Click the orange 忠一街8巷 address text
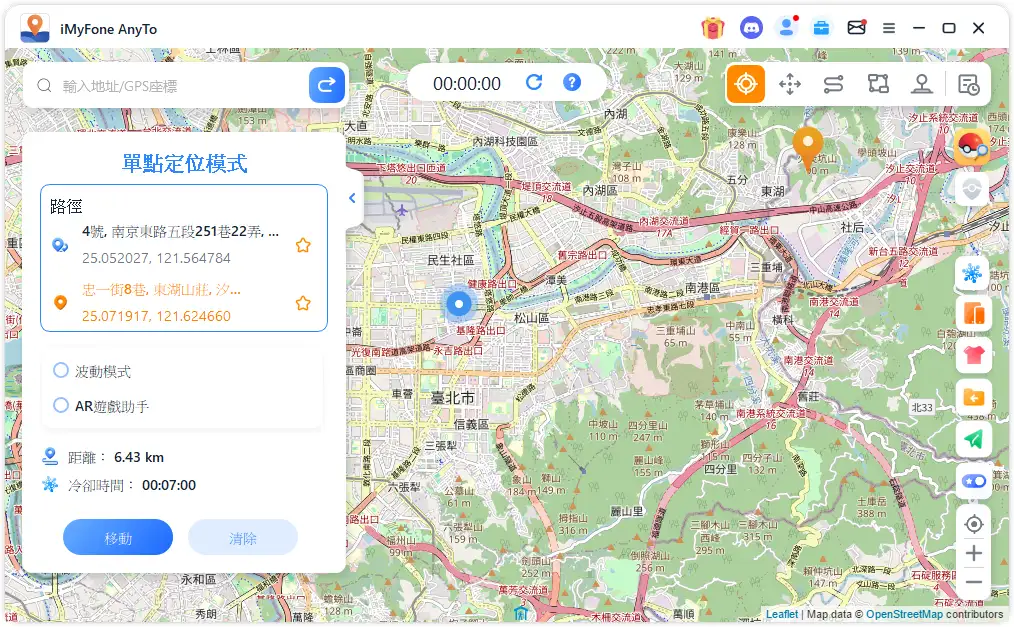 (x=162, y=290)
